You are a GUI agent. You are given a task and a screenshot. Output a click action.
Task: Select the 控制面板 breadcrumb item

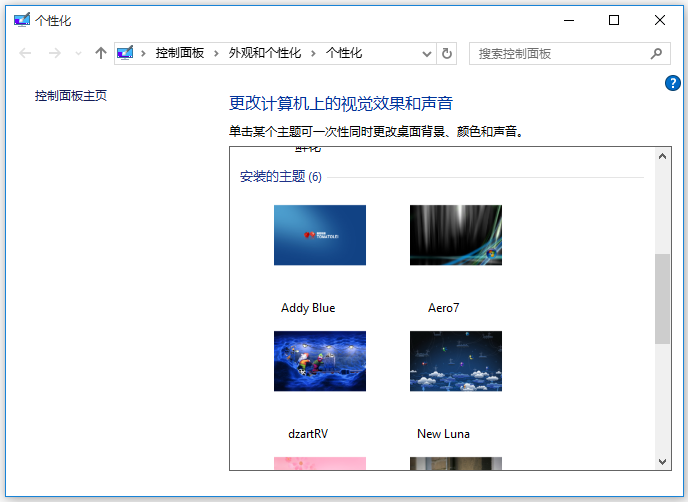pos(179,53)
